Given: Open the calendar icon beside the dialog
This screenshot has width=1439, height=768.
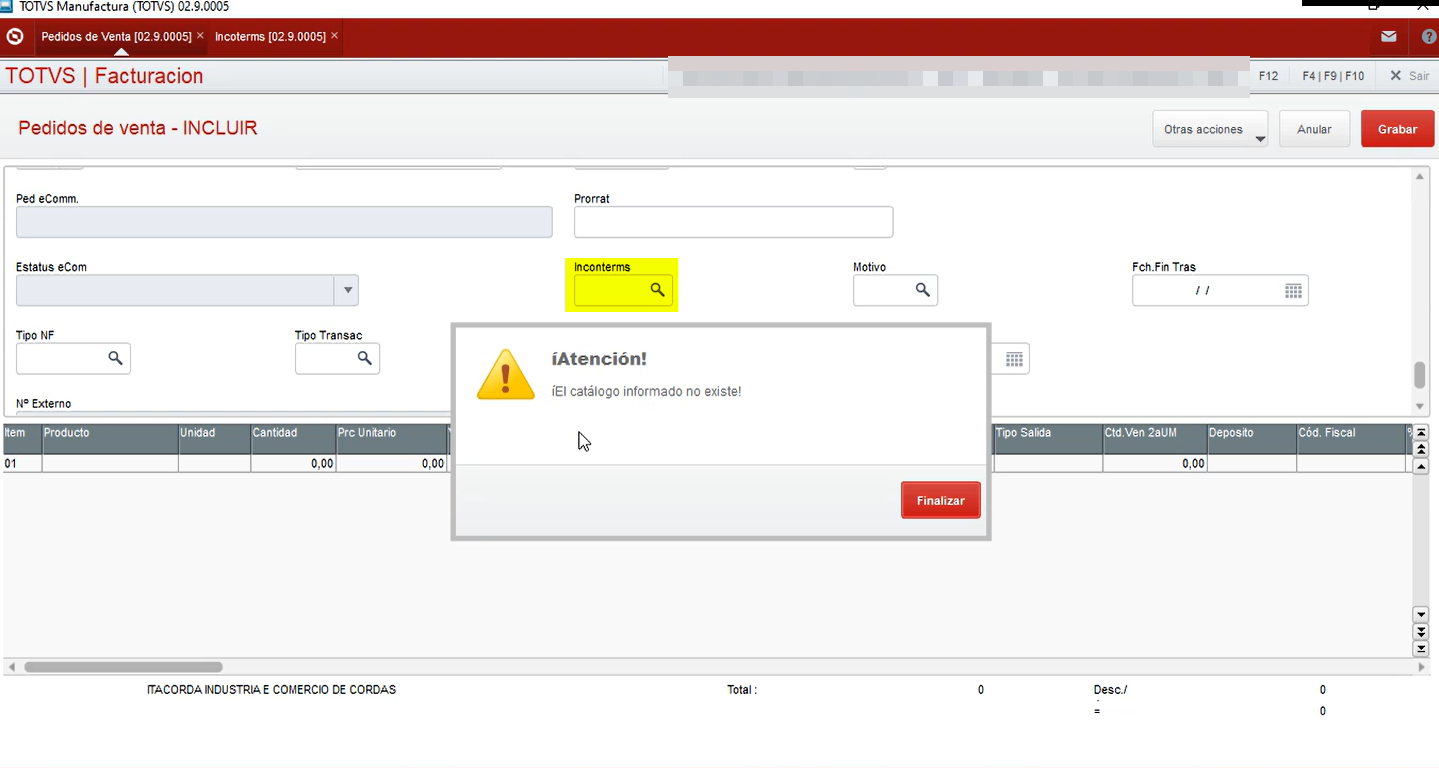Looking at the screenshot, I should point(1014,359).
